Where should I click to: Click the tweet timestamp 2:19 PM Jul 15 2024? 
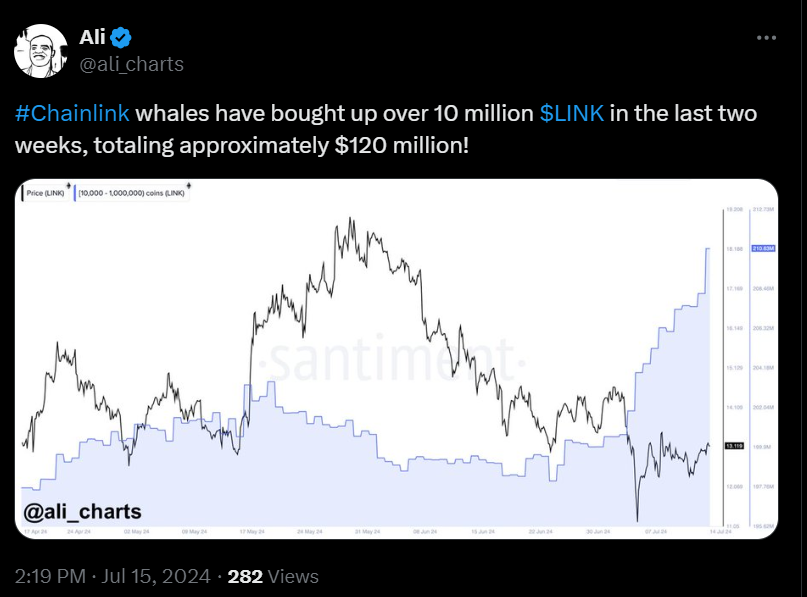coord(110,576)
